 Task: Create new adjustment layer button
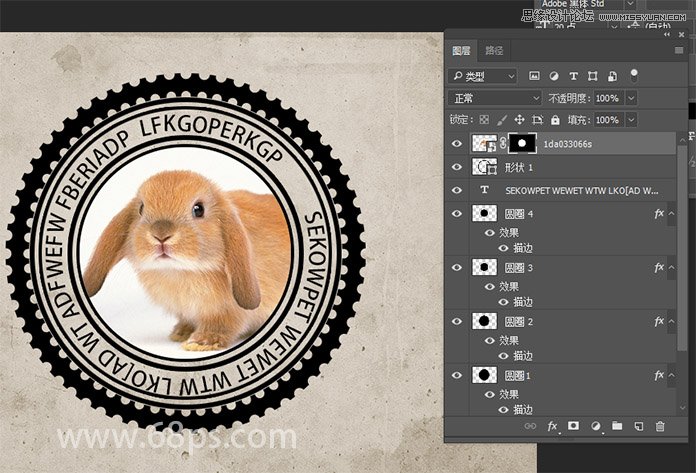coord(596,426)
